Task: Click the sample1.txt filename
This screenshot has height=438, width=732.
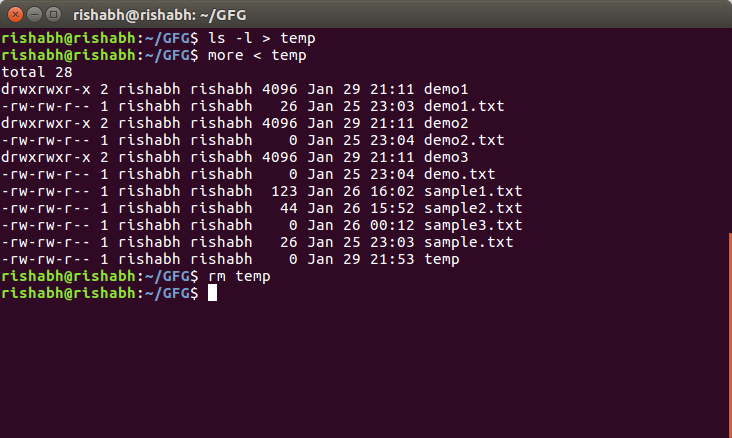Action: (x=473, y=191)
